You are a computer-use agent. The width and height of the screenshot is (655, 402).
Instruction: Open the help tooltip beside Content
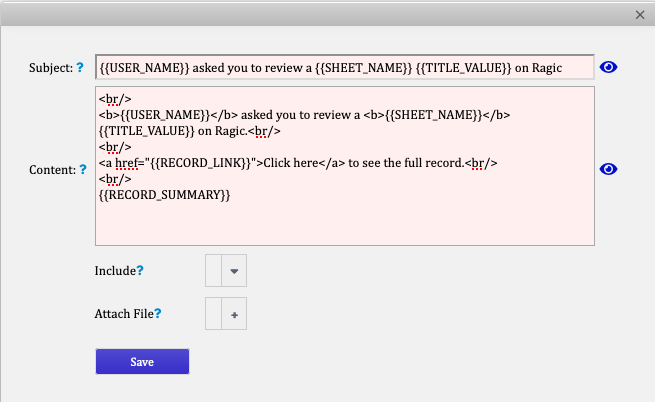click(x=83, y=169)
